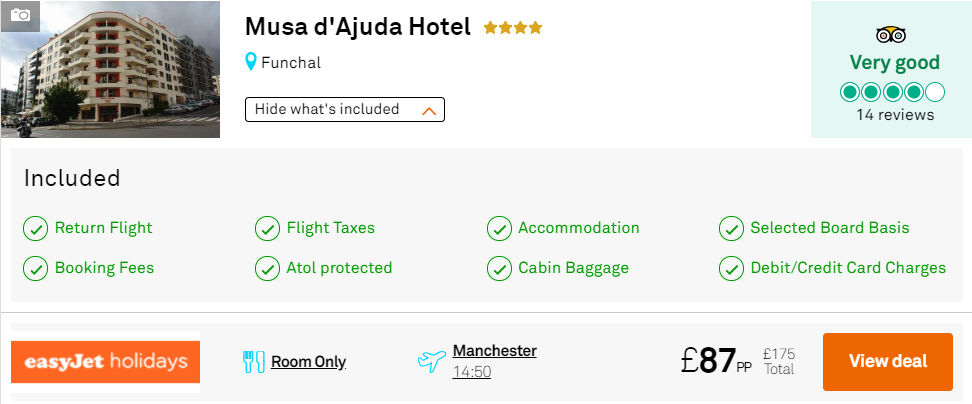The width and height of the screenshot is (972, 404).
Task: Click the Funchal location pin icon
Action: pyautogui.click(x=250, y=62)
